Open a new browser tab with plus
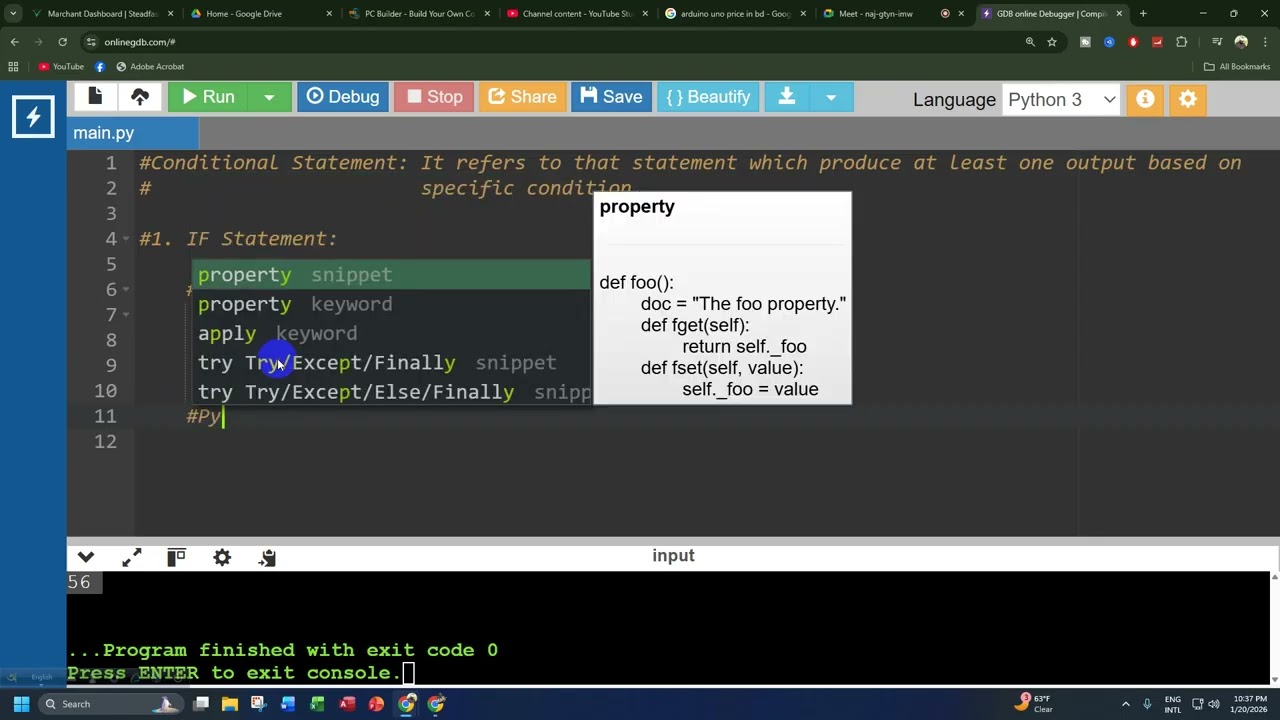 [x=1143, y=14]
